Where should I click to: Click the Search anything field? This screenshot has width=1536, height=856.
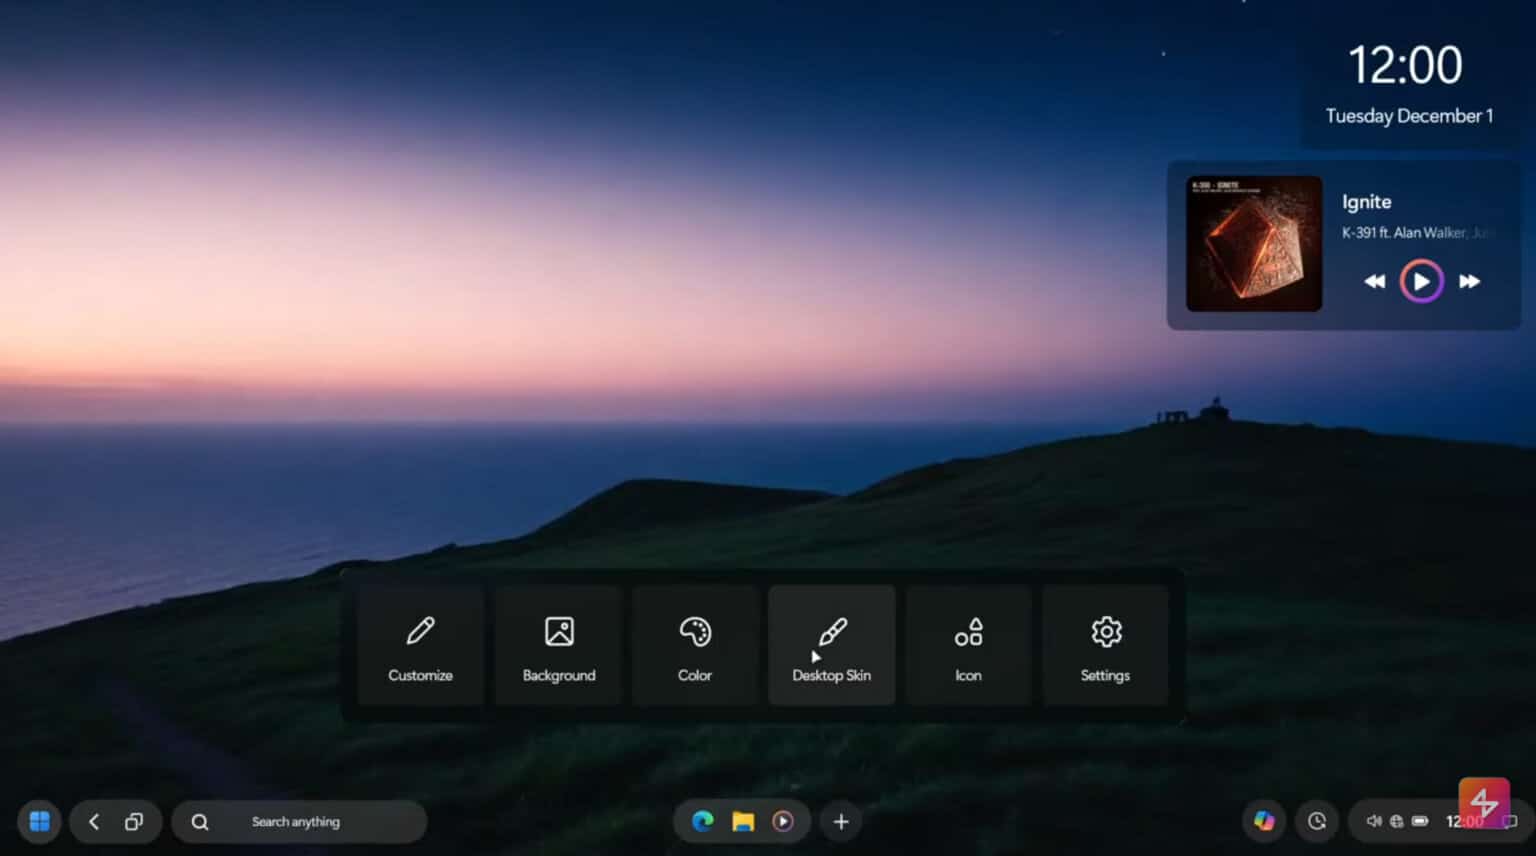tap(297, 821)
